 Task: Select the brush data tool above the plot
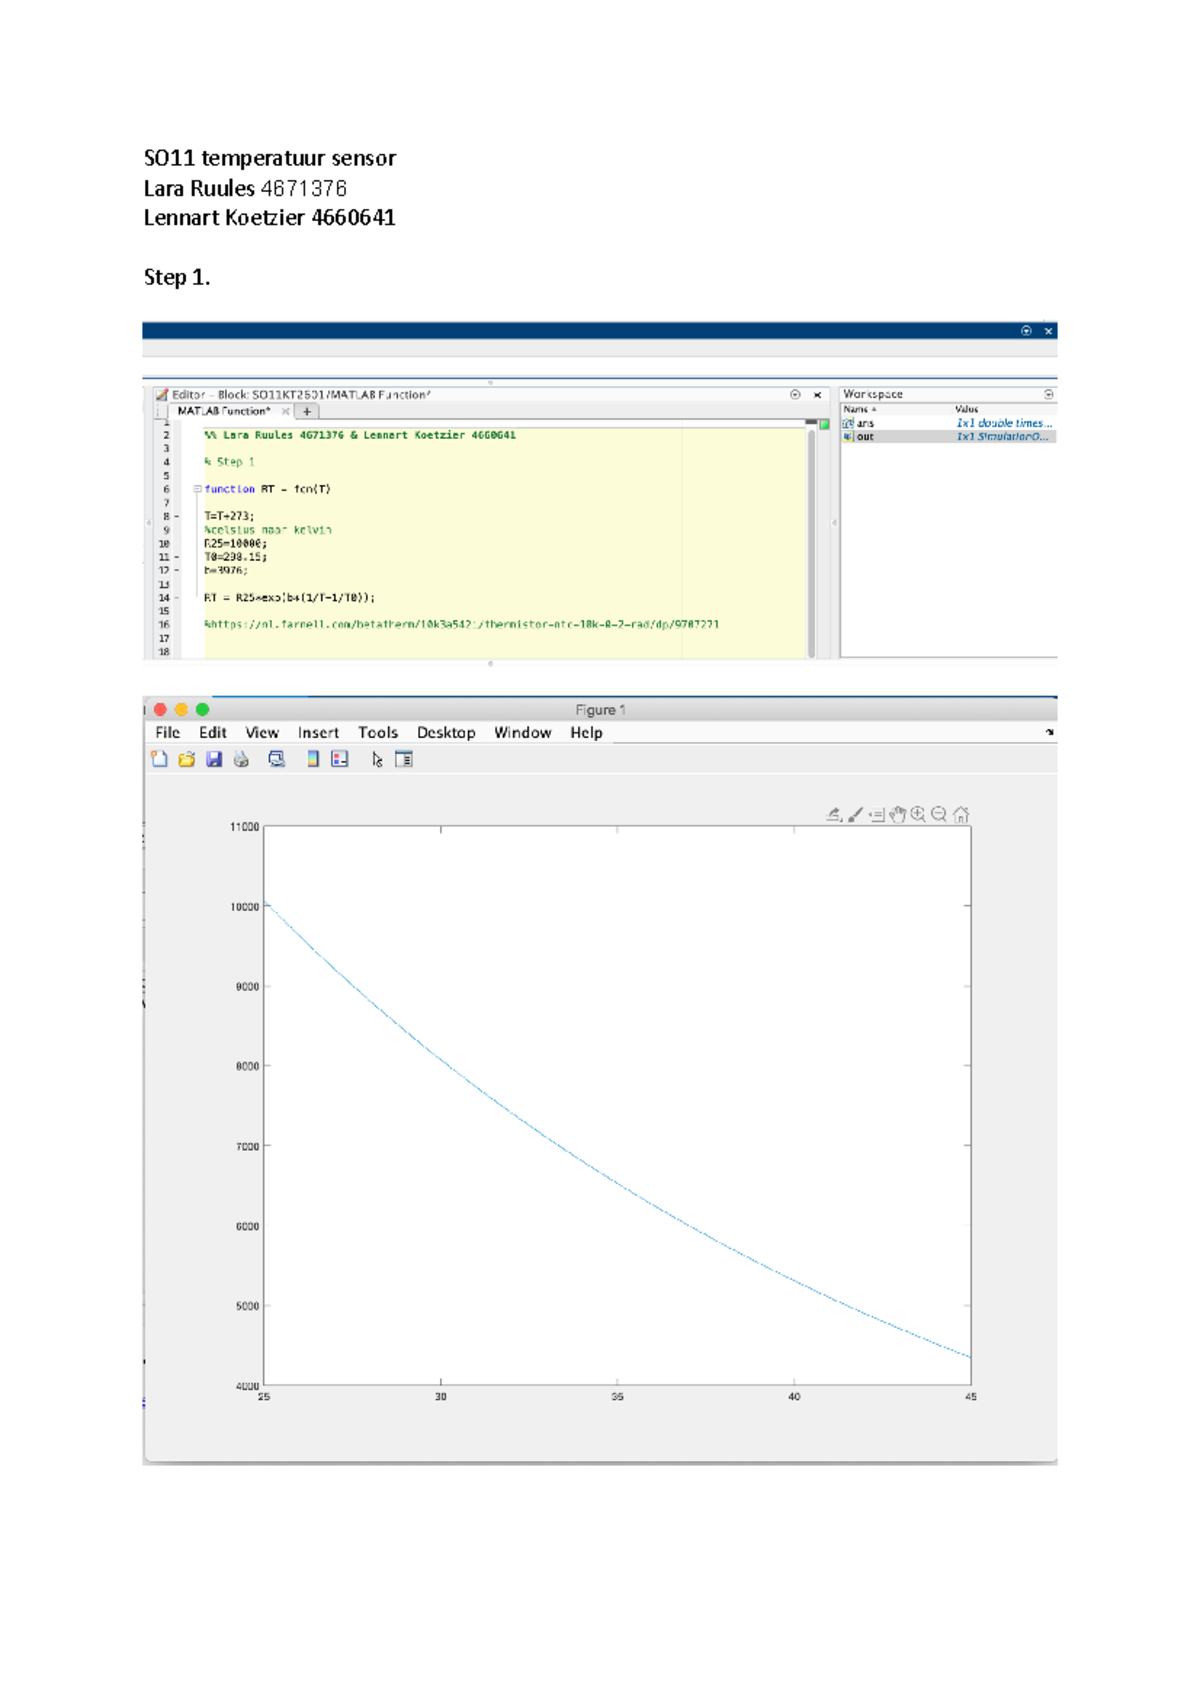[855, 815]
